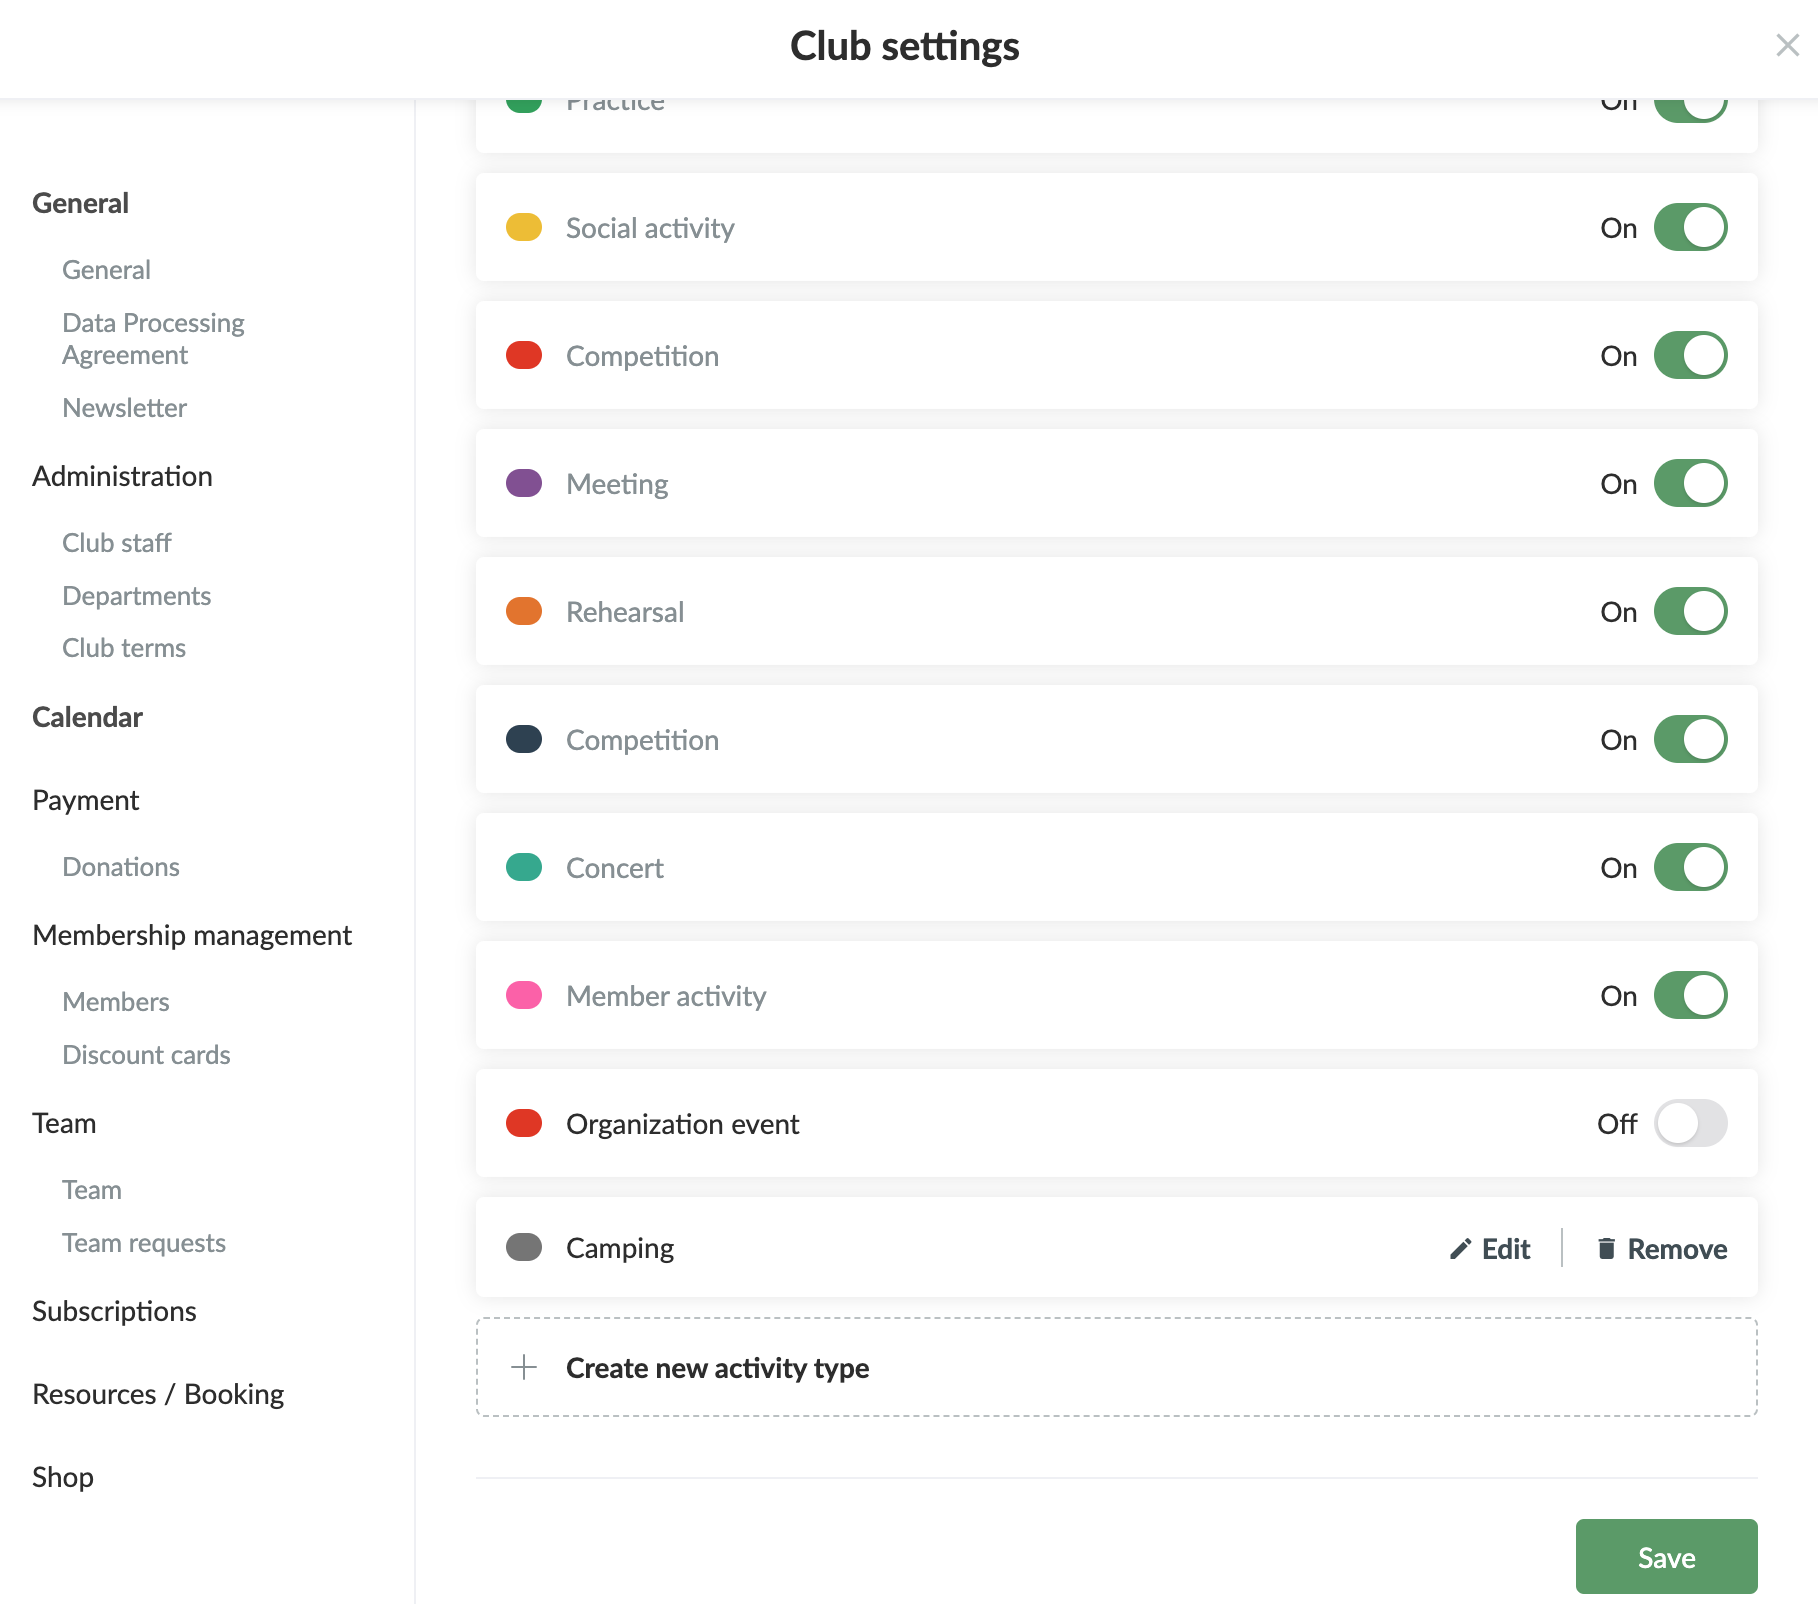Image resolution: width=1818 pixels, height=1604 pixels.
Task: Click Create new activity type
Action: pyautogui.click(x=717, y=1368)
